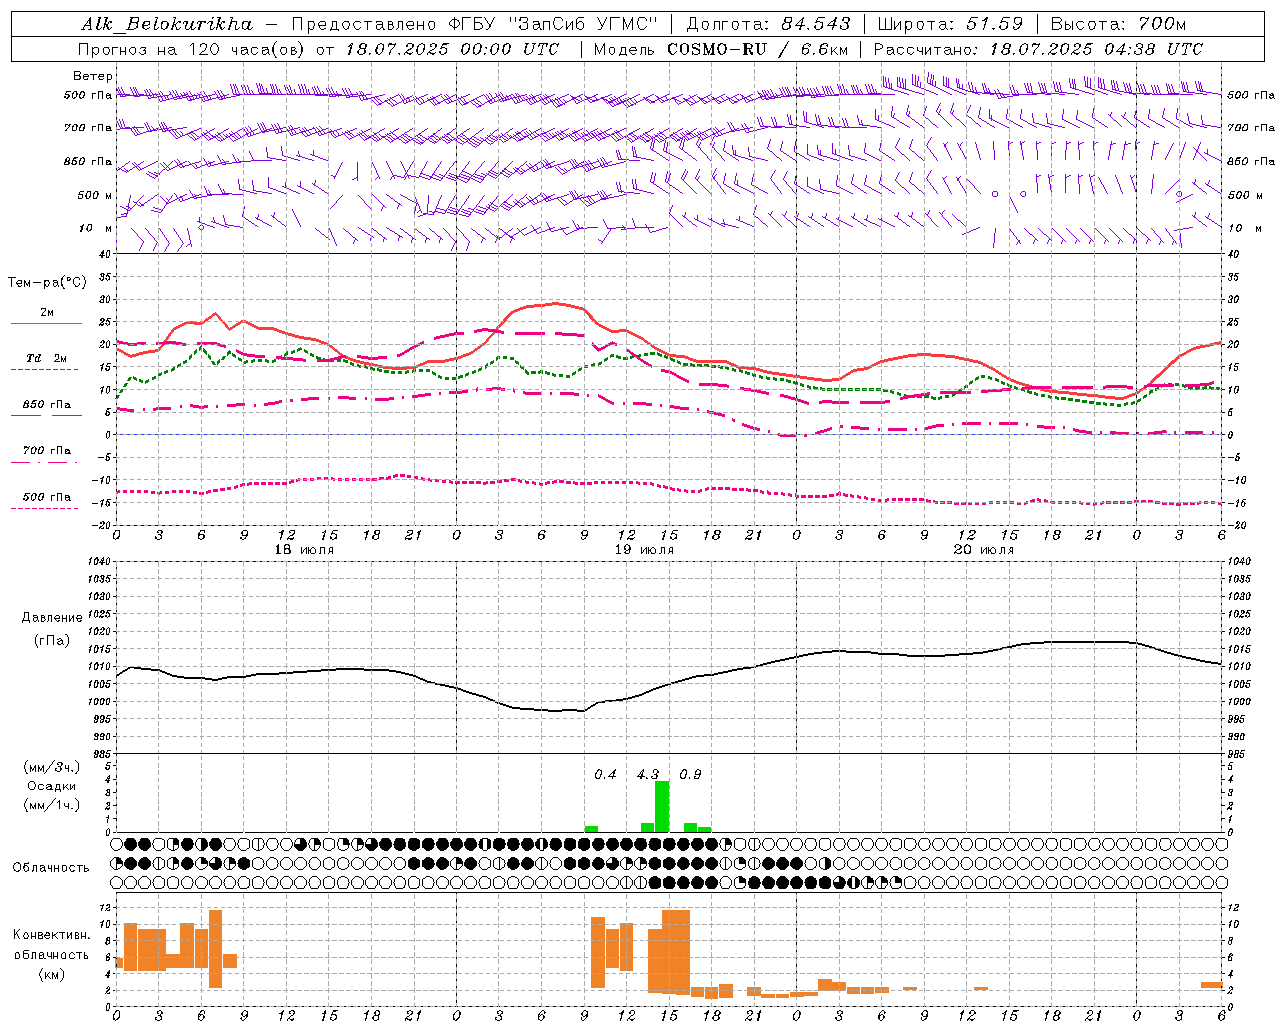
Task: Click 700 гПа entry in temperature legend
Action: click(x=47, y=451)
